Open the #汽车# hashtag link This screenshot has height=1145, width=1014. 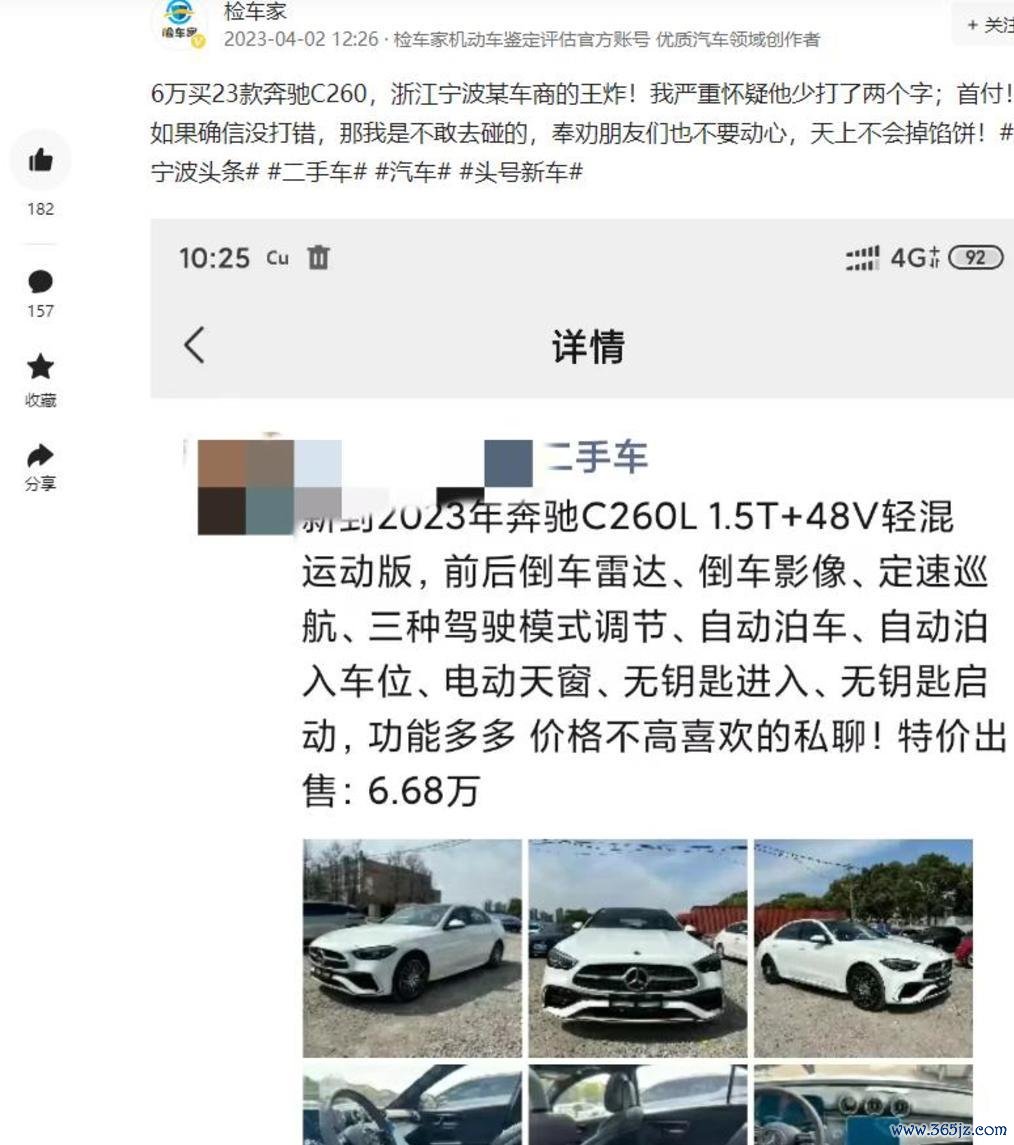click(x=412, y=172)
